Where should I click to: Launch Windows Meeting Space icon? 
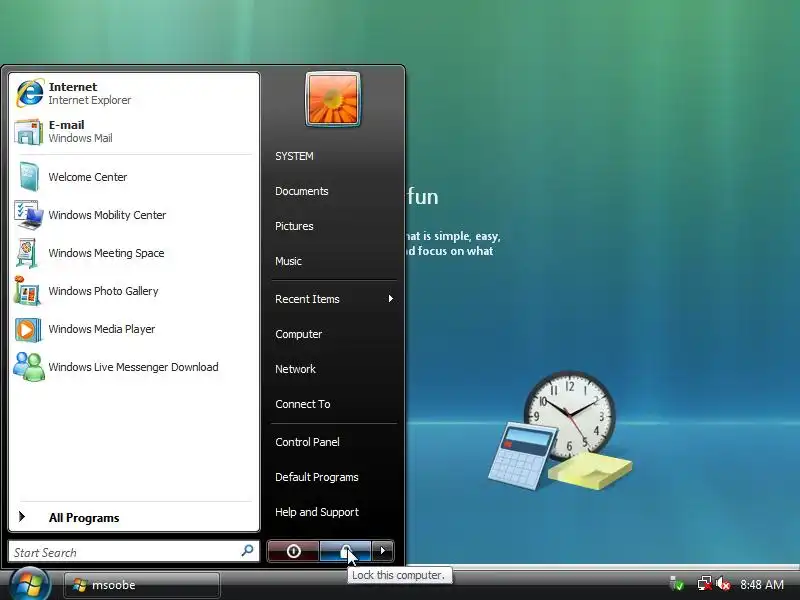[27, 253]
